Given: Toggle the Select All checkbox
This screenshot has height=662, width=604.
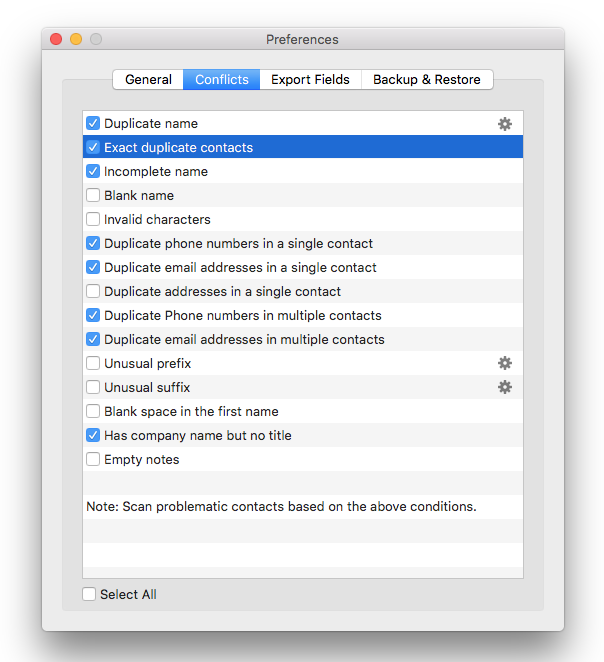Looking at the screenshot, I should 90,594.
